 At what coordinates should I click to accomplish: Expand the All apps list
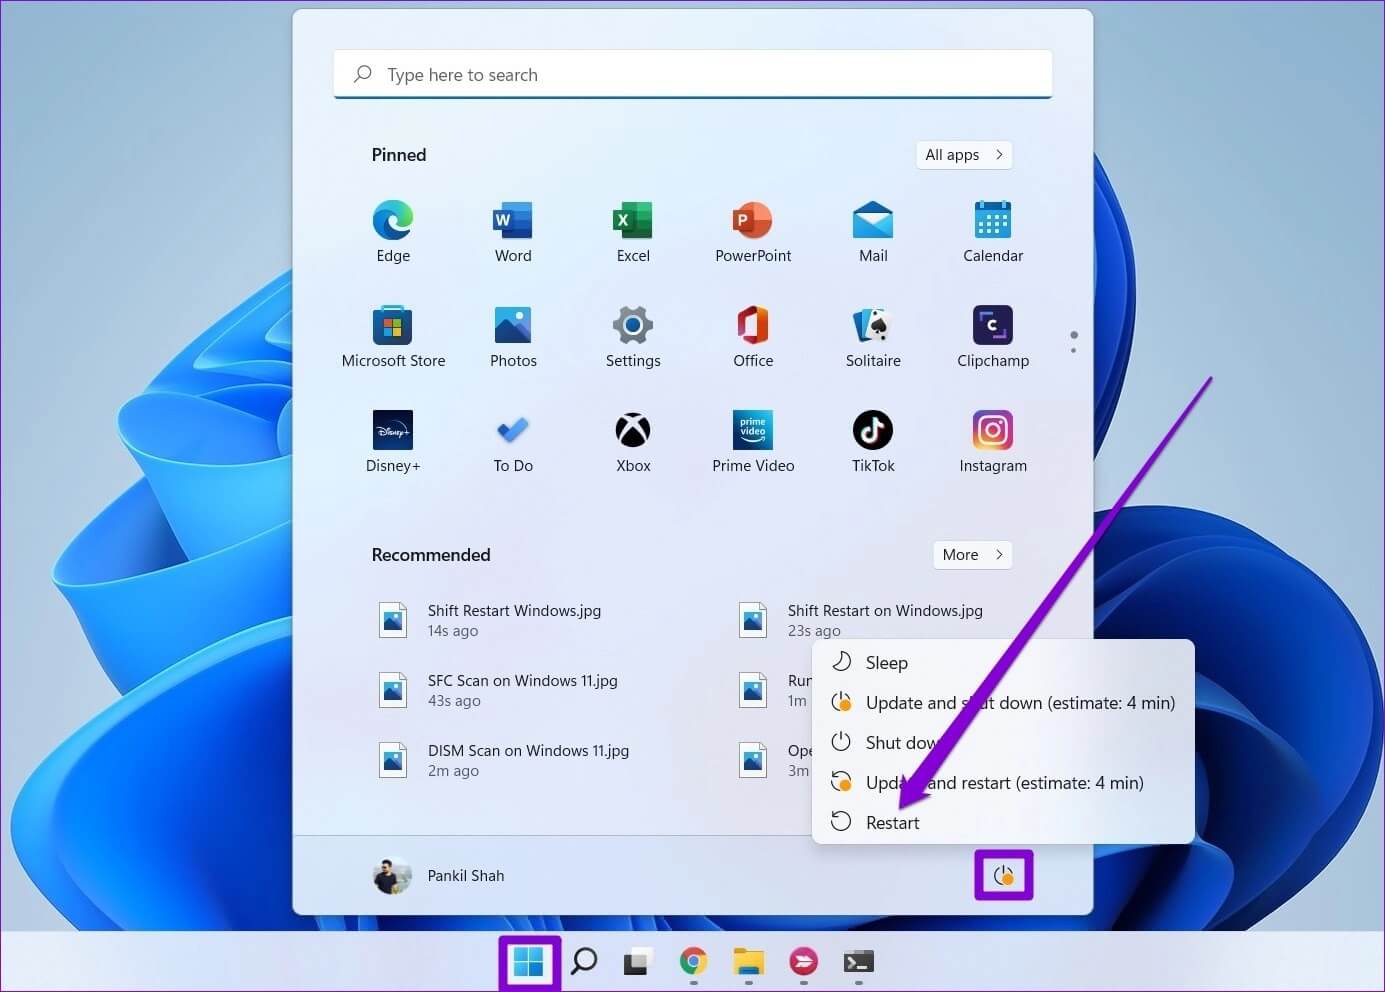click(964, 155)
